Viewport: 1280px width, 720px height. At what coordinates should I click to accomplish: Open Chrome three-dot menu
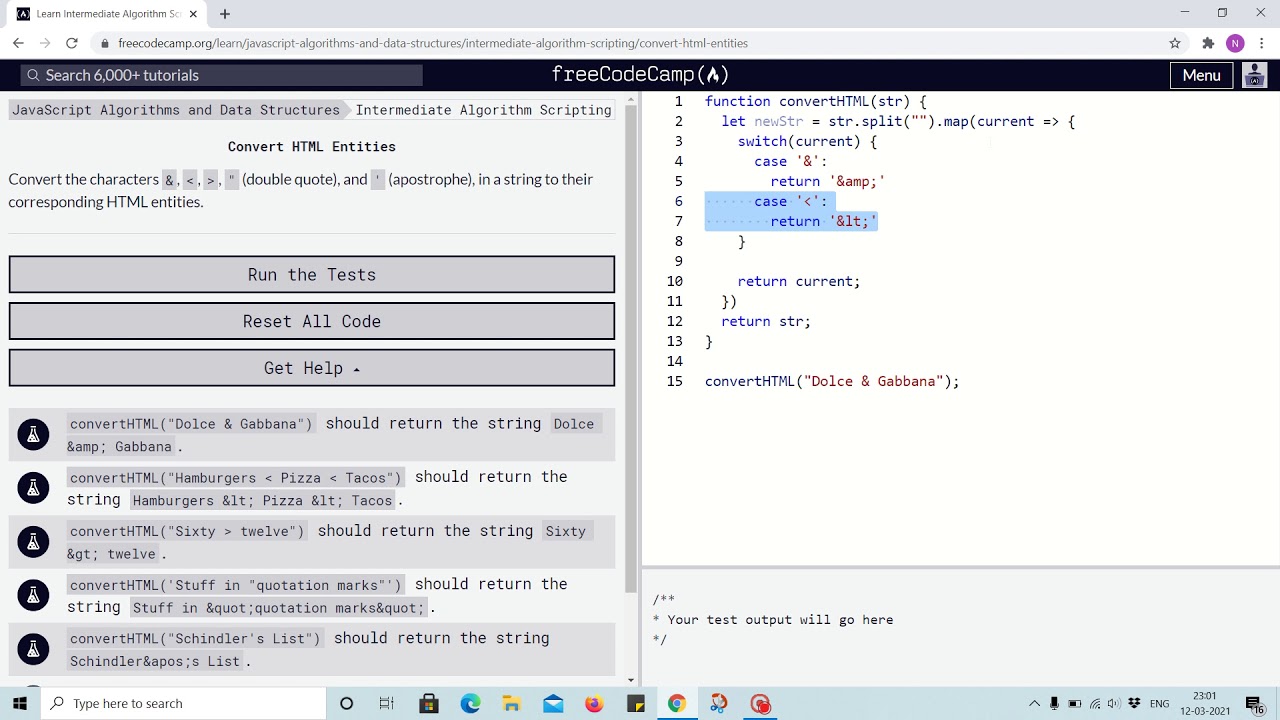click(x=1262, y=43)
